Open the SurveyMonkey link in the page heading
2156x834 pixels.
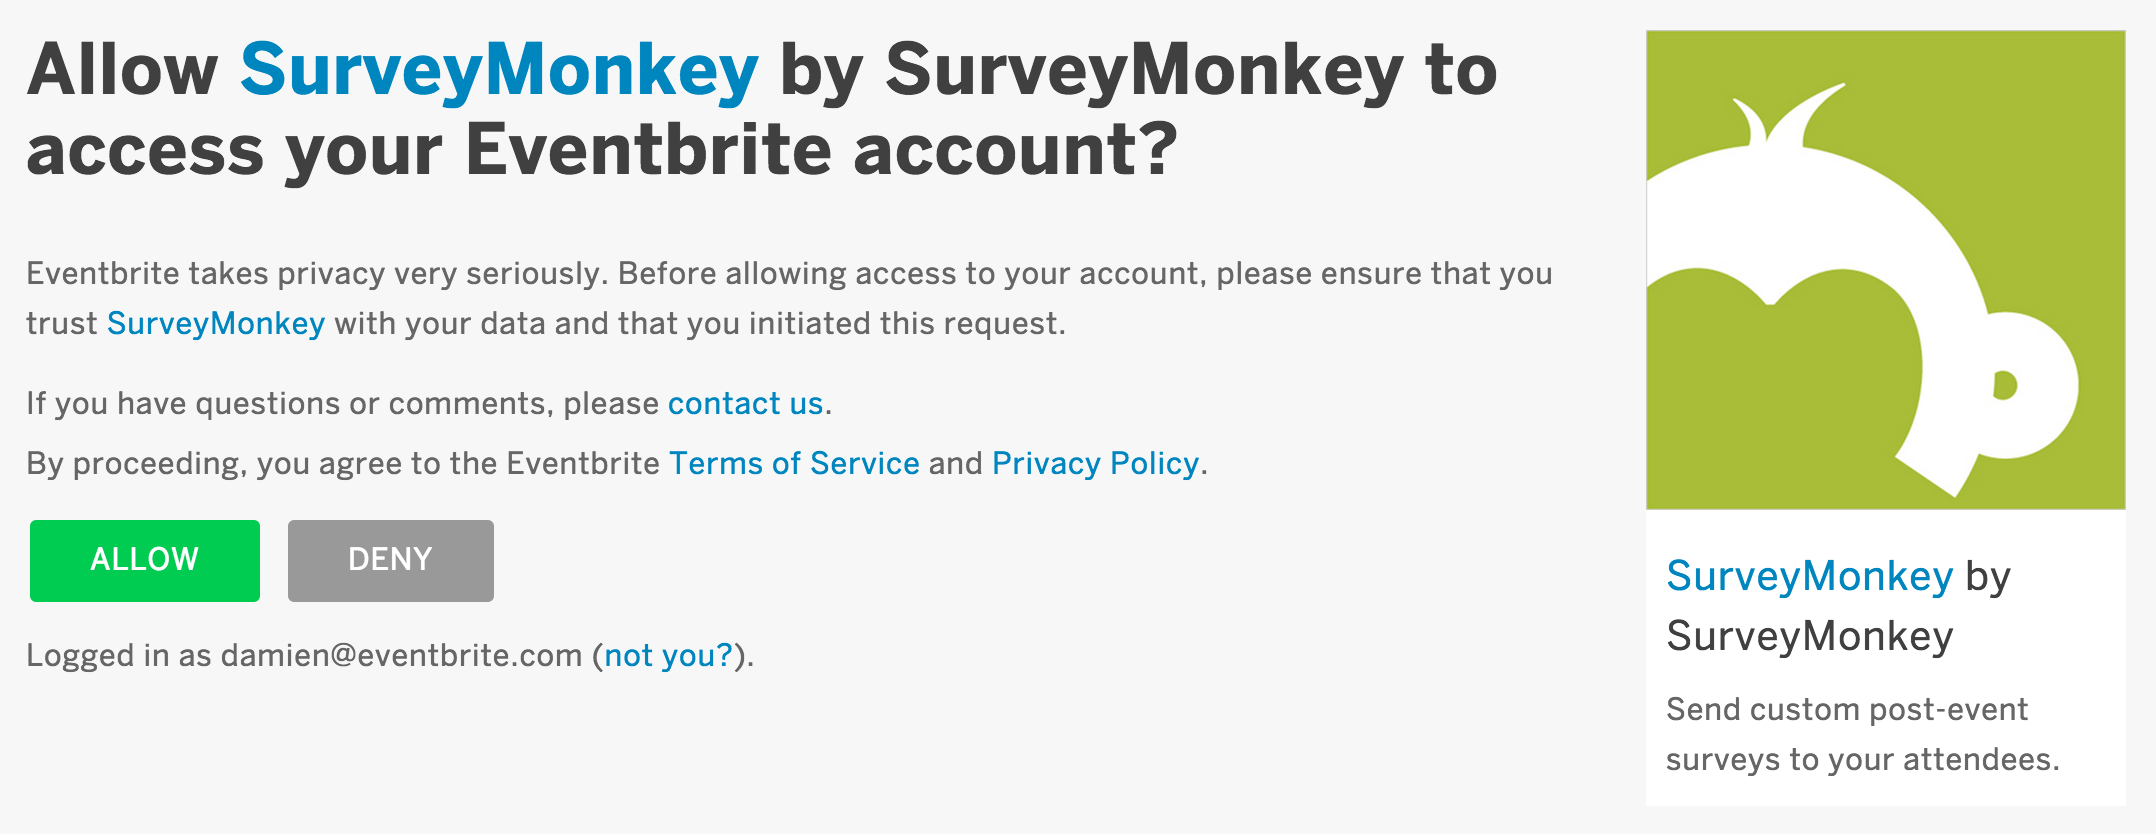tap(499, 71)
